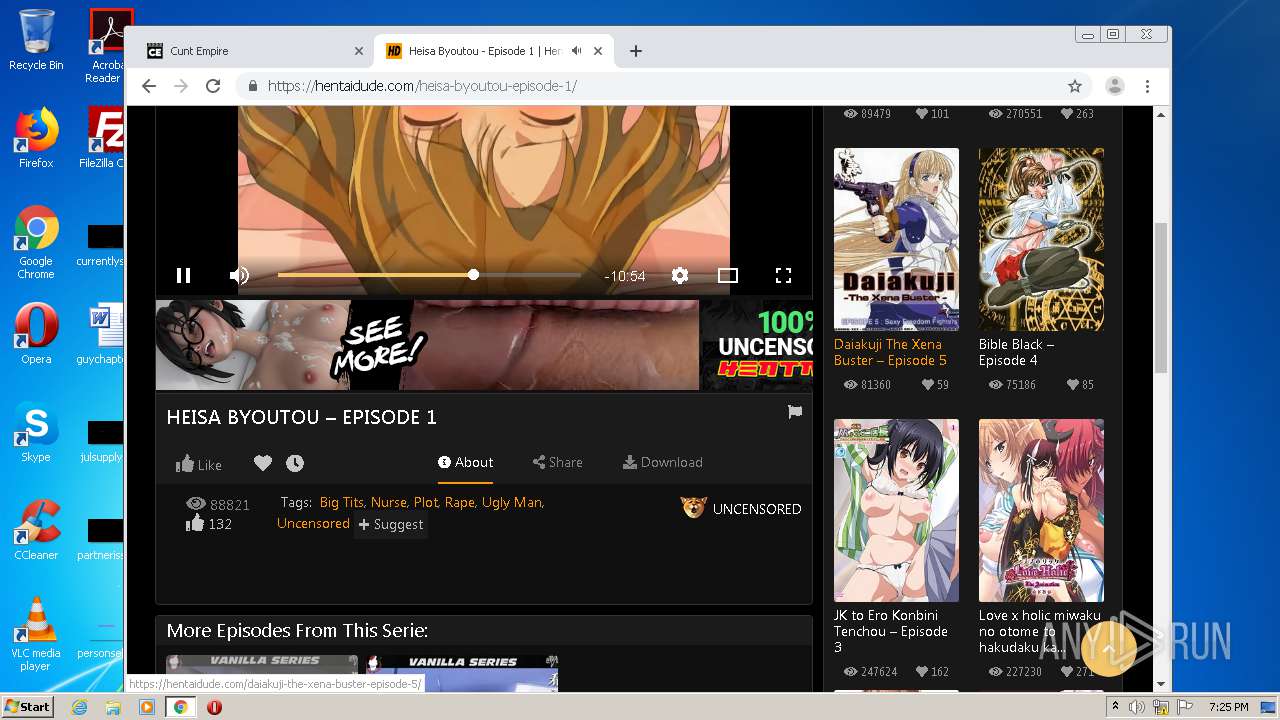Click the 7:25 PM taskbar clock
The width and height of the screenshot is (1280, 720).
click(x=1228, y=707)
